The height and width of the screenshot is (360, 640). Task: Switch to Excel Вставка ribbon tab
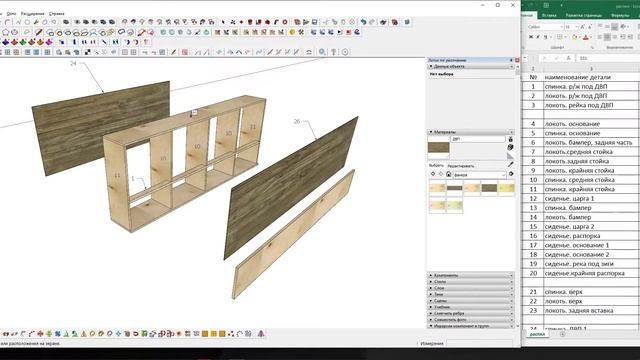point(549,15)
